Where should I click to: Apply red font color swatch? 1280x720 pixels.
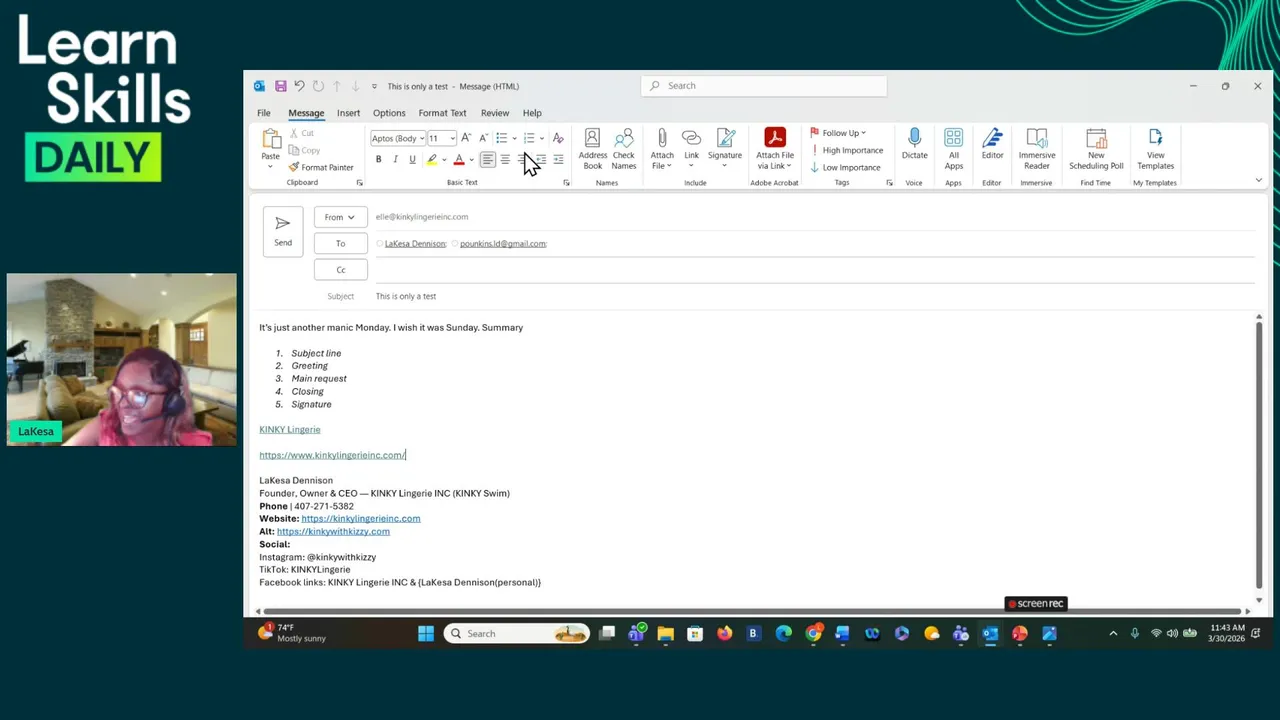coord(459,160)
